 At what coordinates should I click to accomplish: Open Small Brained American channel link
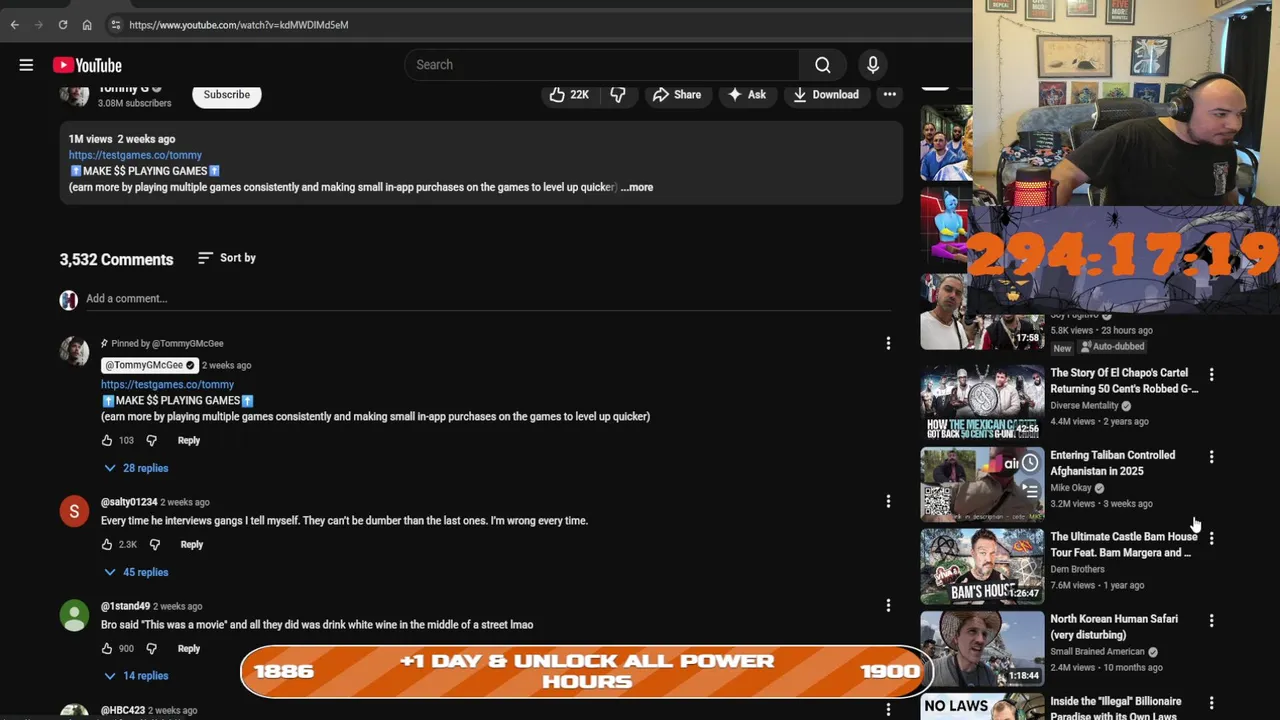click(x=1097, y=651)
